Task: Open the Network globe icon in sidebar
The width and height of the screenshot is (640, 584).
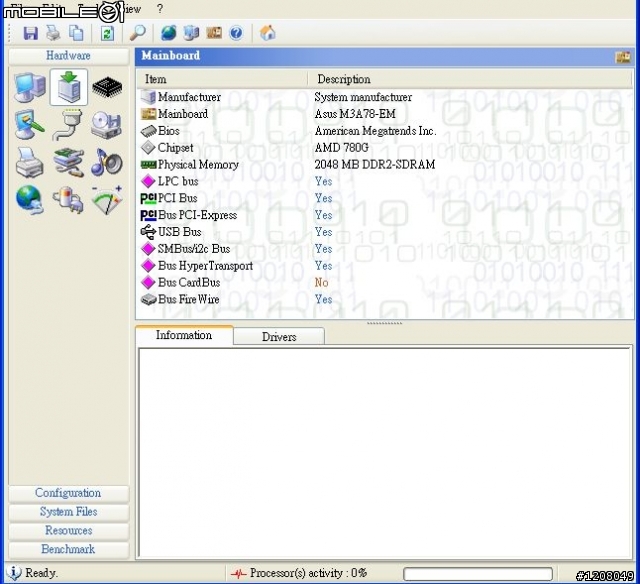Action: tap(30, 200)
